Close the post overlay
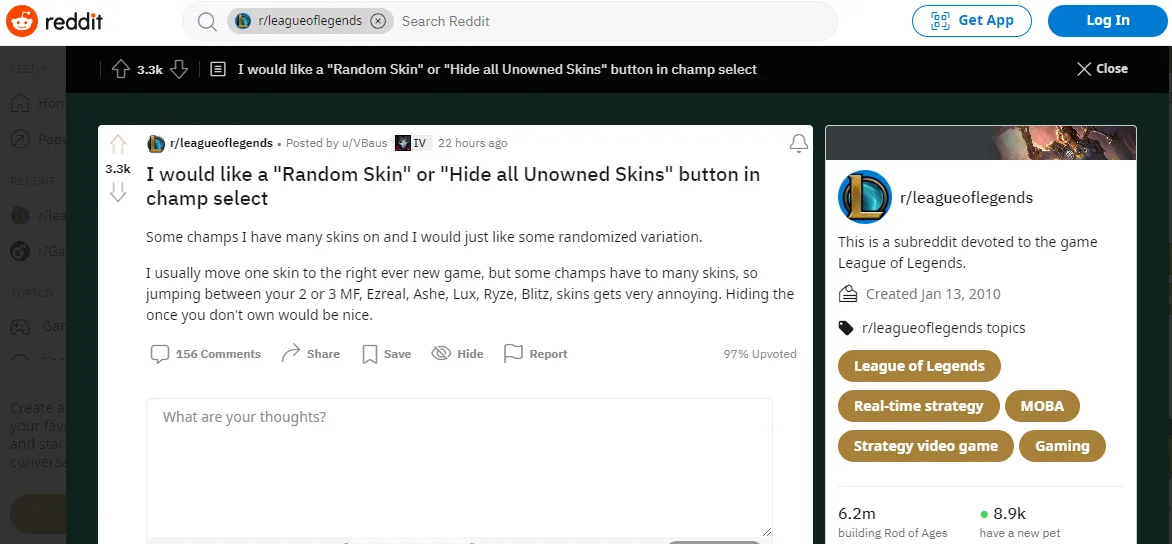This screenshot has height=544, width=1172. click(1102, 69)
